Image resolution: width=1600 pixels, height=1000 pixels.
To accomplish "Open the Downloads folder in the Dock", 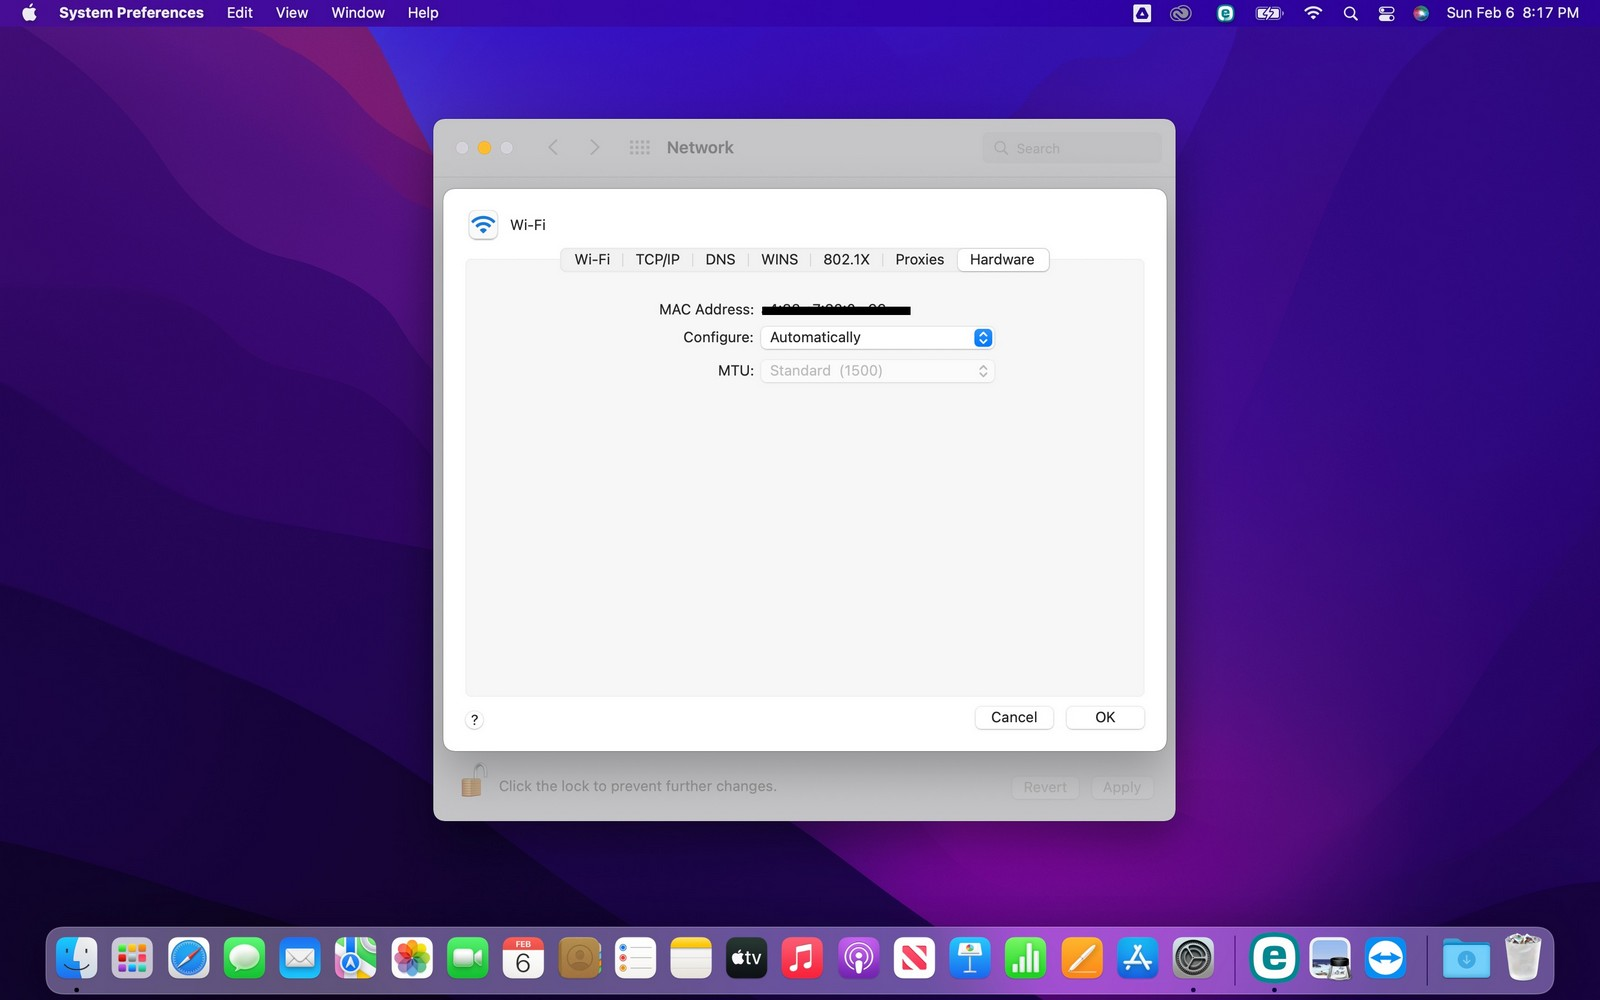I will coord(1466,958).
